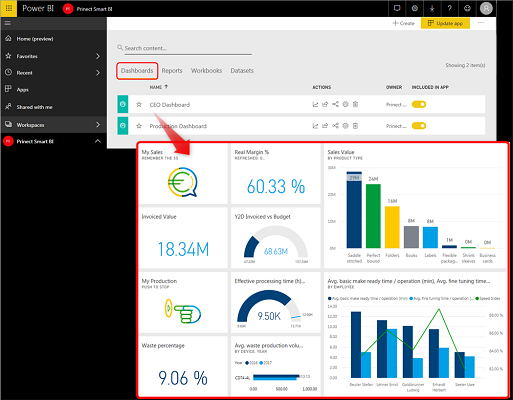Switch to the Datasets tab

pyautogui.click(x=242, y=71)
